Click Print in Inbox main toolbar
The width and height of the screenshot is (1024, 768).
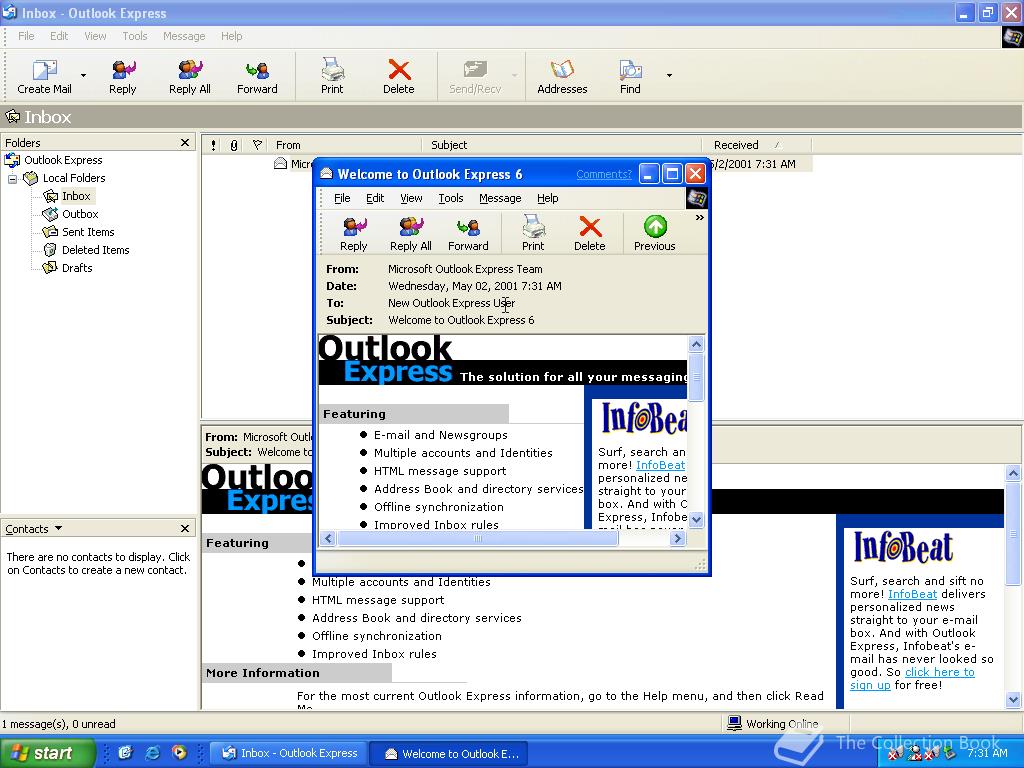(332, 76)
